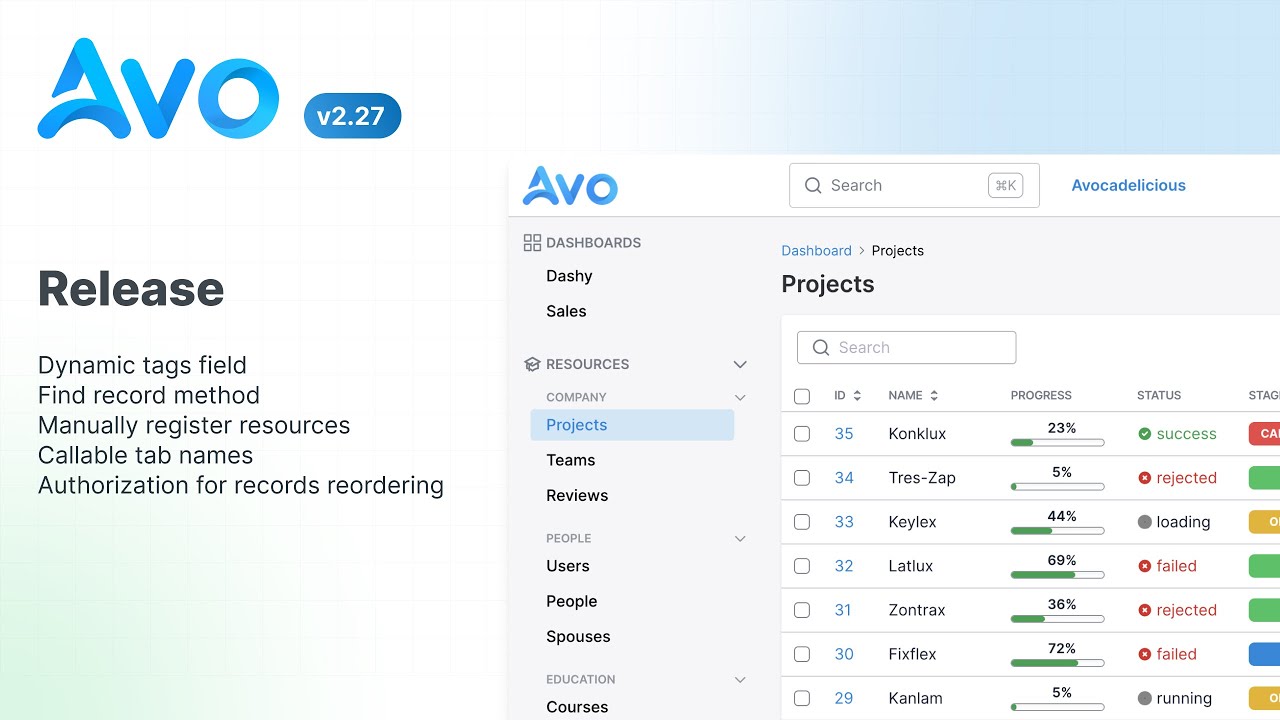Click the 'Dynamic tags field' text
Viewport: 1280px width, 720px height.
(142, 365)
